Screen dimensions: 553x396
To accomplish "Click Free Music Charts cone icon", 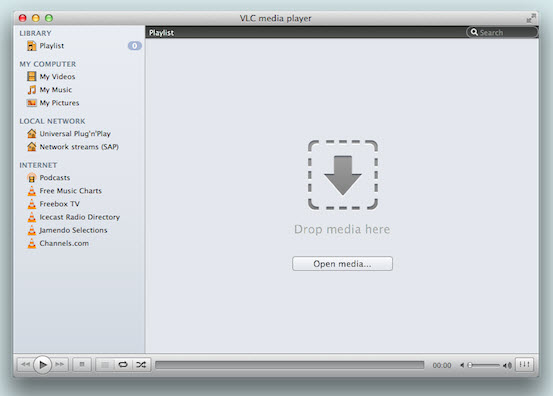I will pyautogui.click(x=32, y=191).
